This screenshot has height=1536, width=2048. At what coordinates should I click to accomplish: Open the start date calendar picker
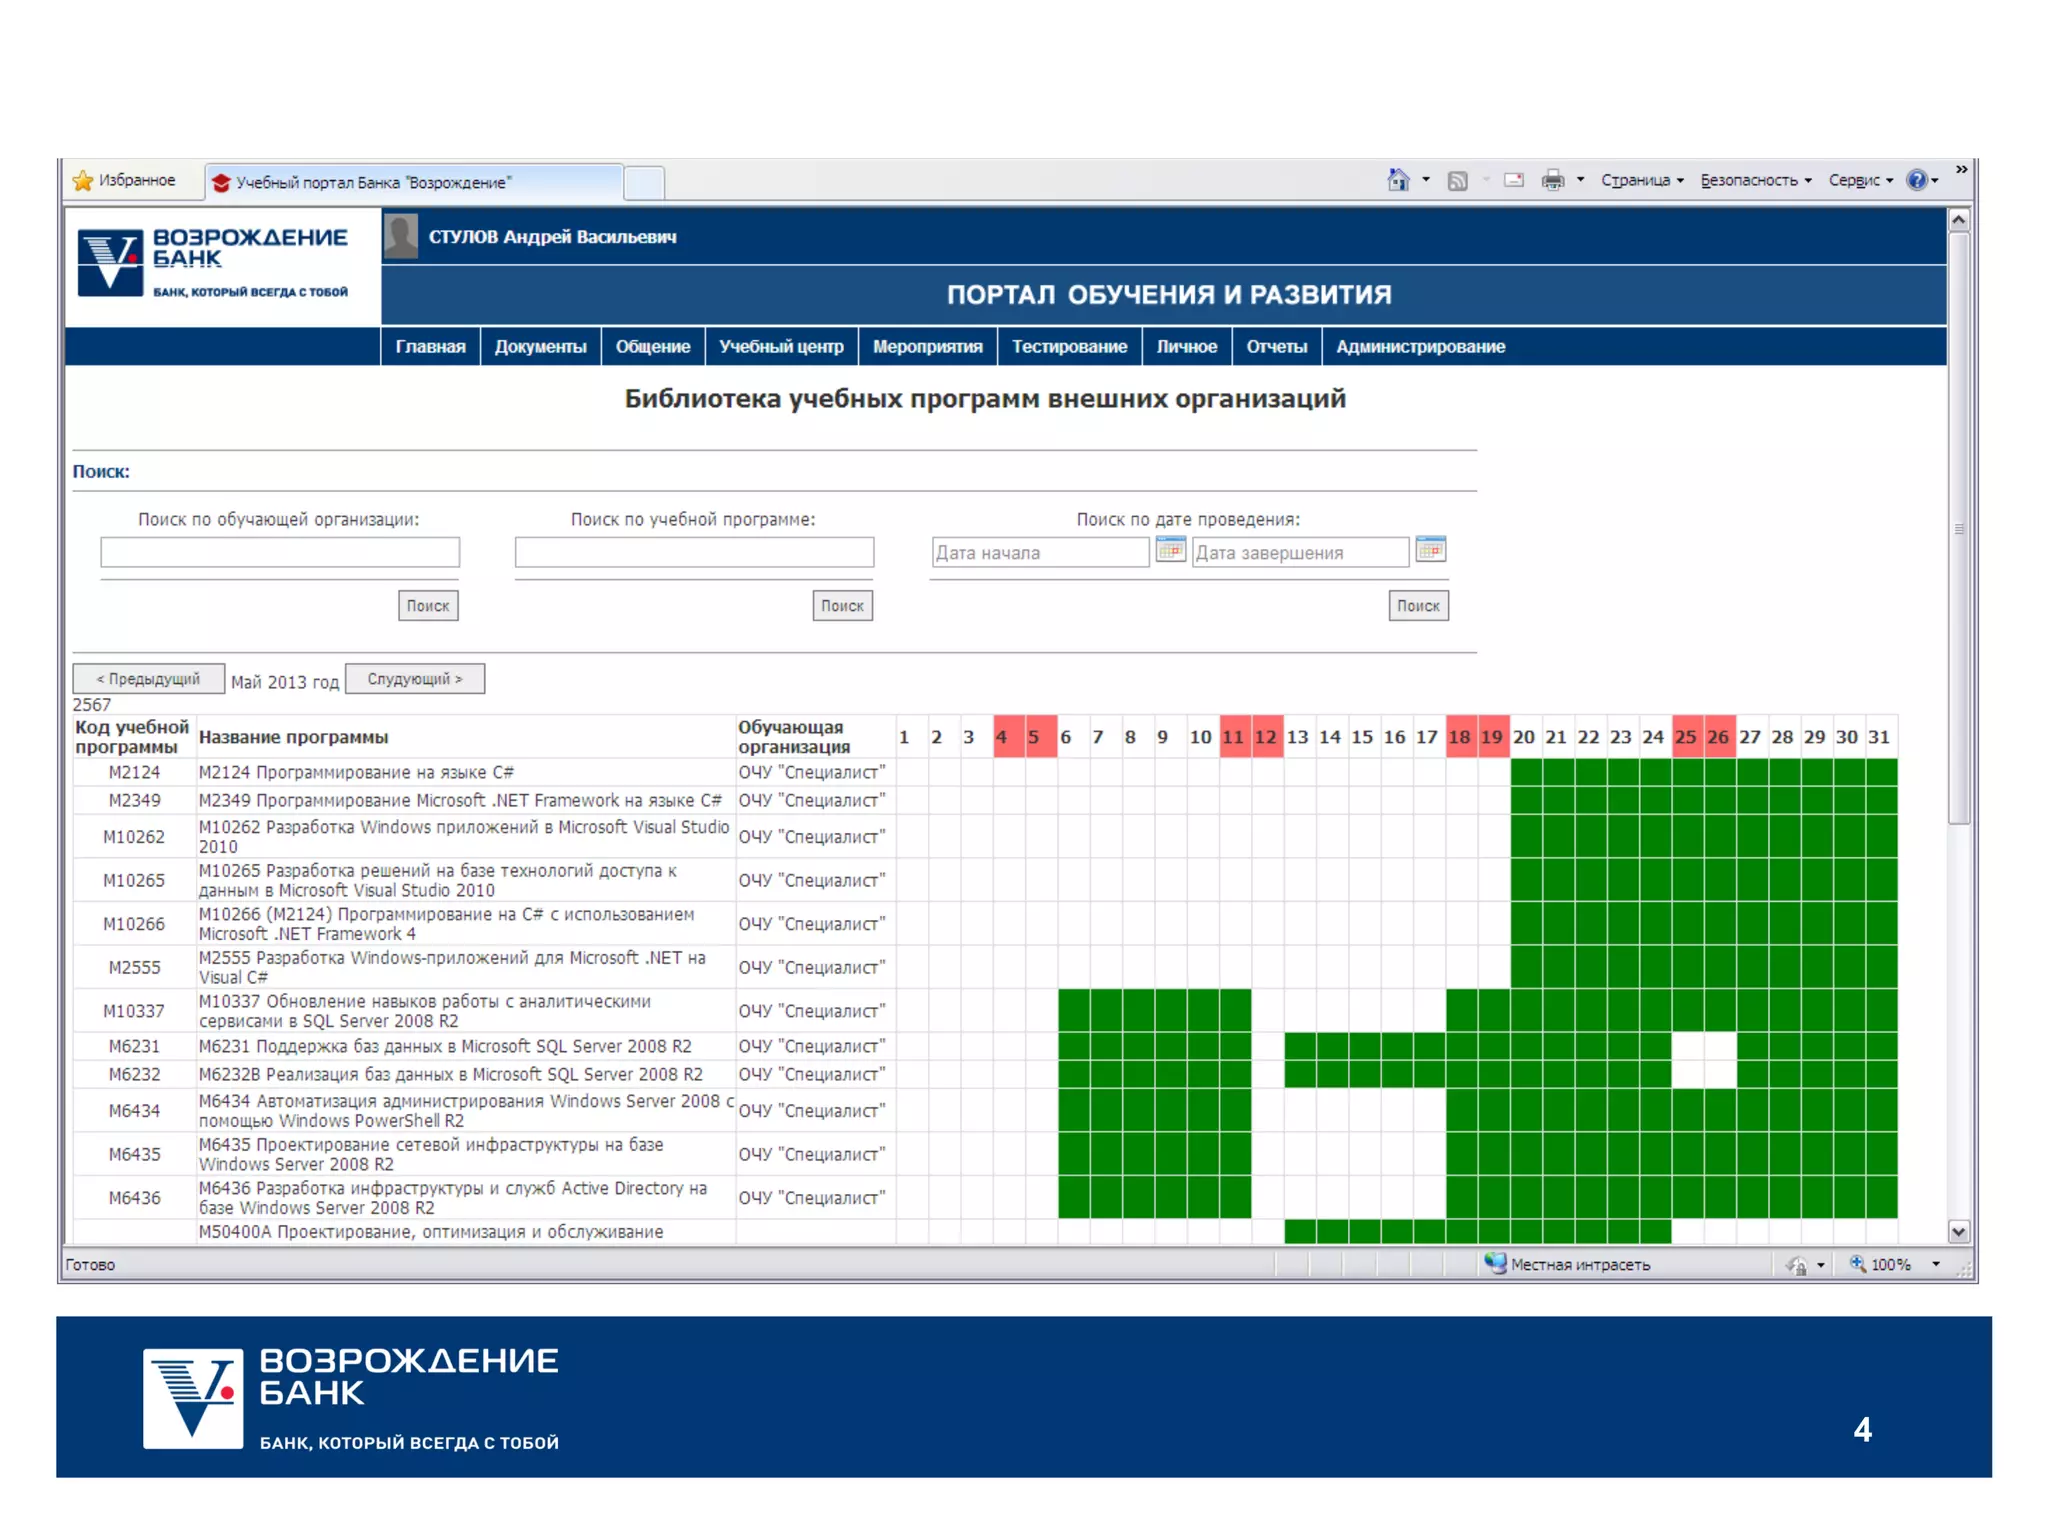(x=1169, y=550)
